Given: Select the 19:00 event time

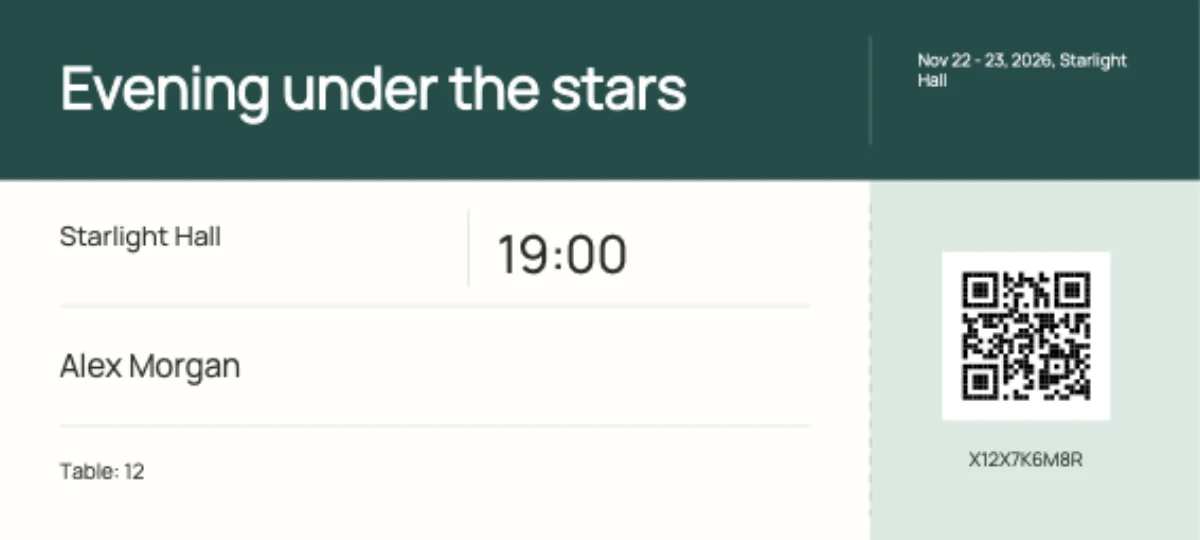Looking at the screenshot, I should [562, 255].
